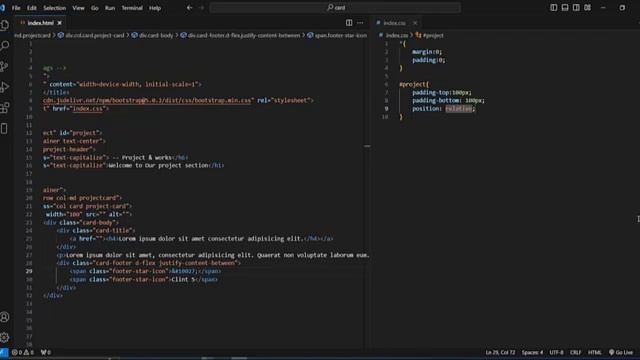This screenshot has width=640, height=360.
Task: Click the command center search box
Action: coord(335,8)
